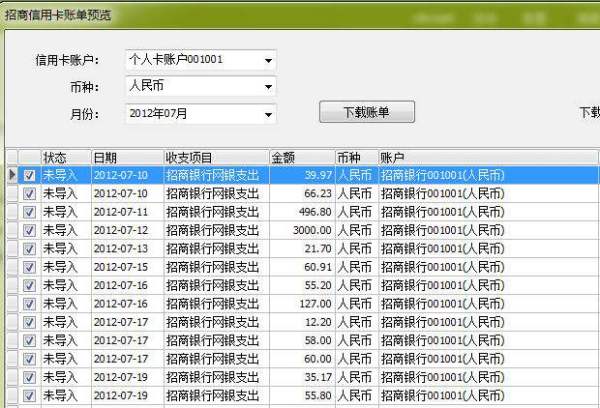Toggle the checkbox in the 55.80 row
Image resolution: width=600 pixels, height=408 pixels.
point(29,396)
